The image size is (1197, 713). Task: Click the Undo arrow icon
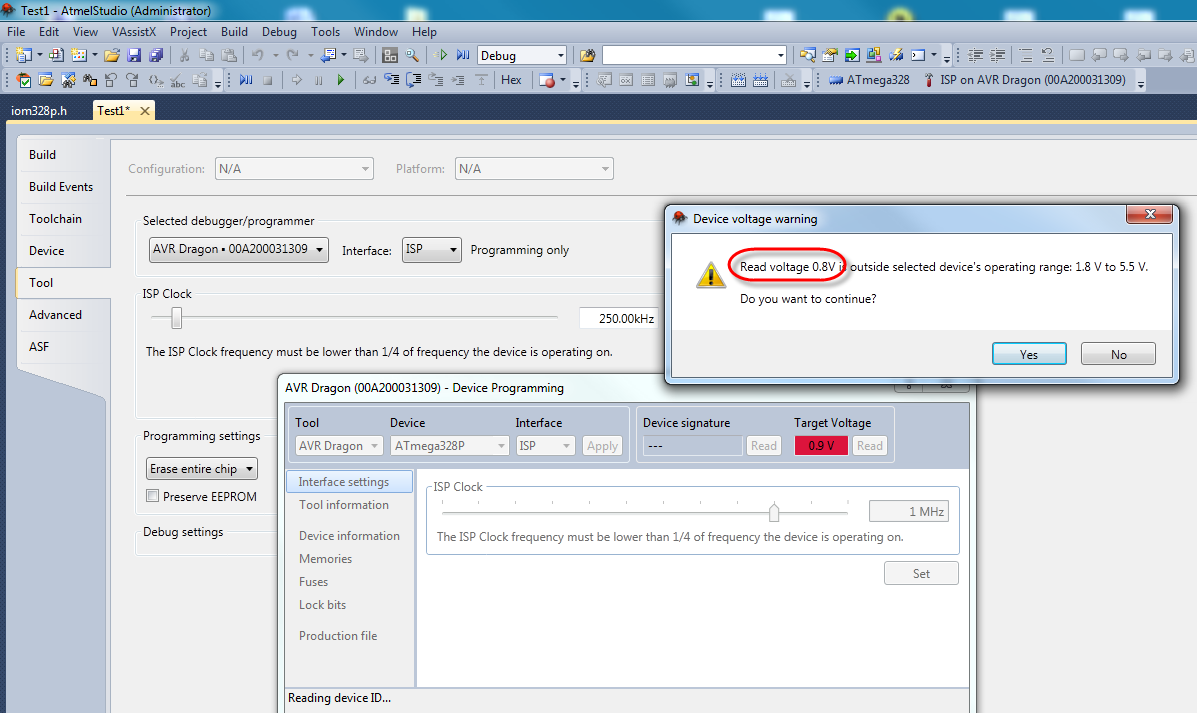coord(257,55)
